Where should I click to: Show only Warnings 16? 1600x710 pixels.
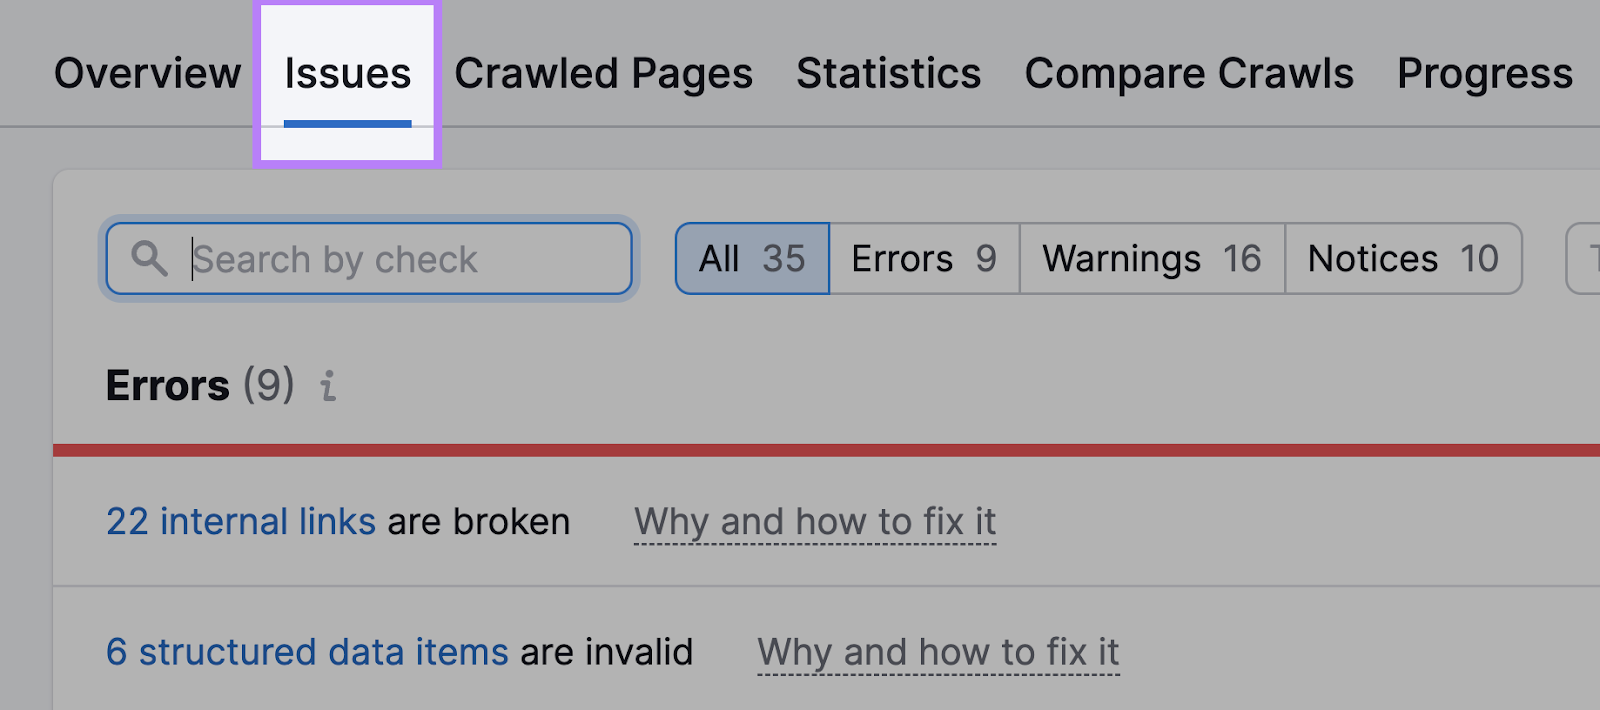[1150, 258]
